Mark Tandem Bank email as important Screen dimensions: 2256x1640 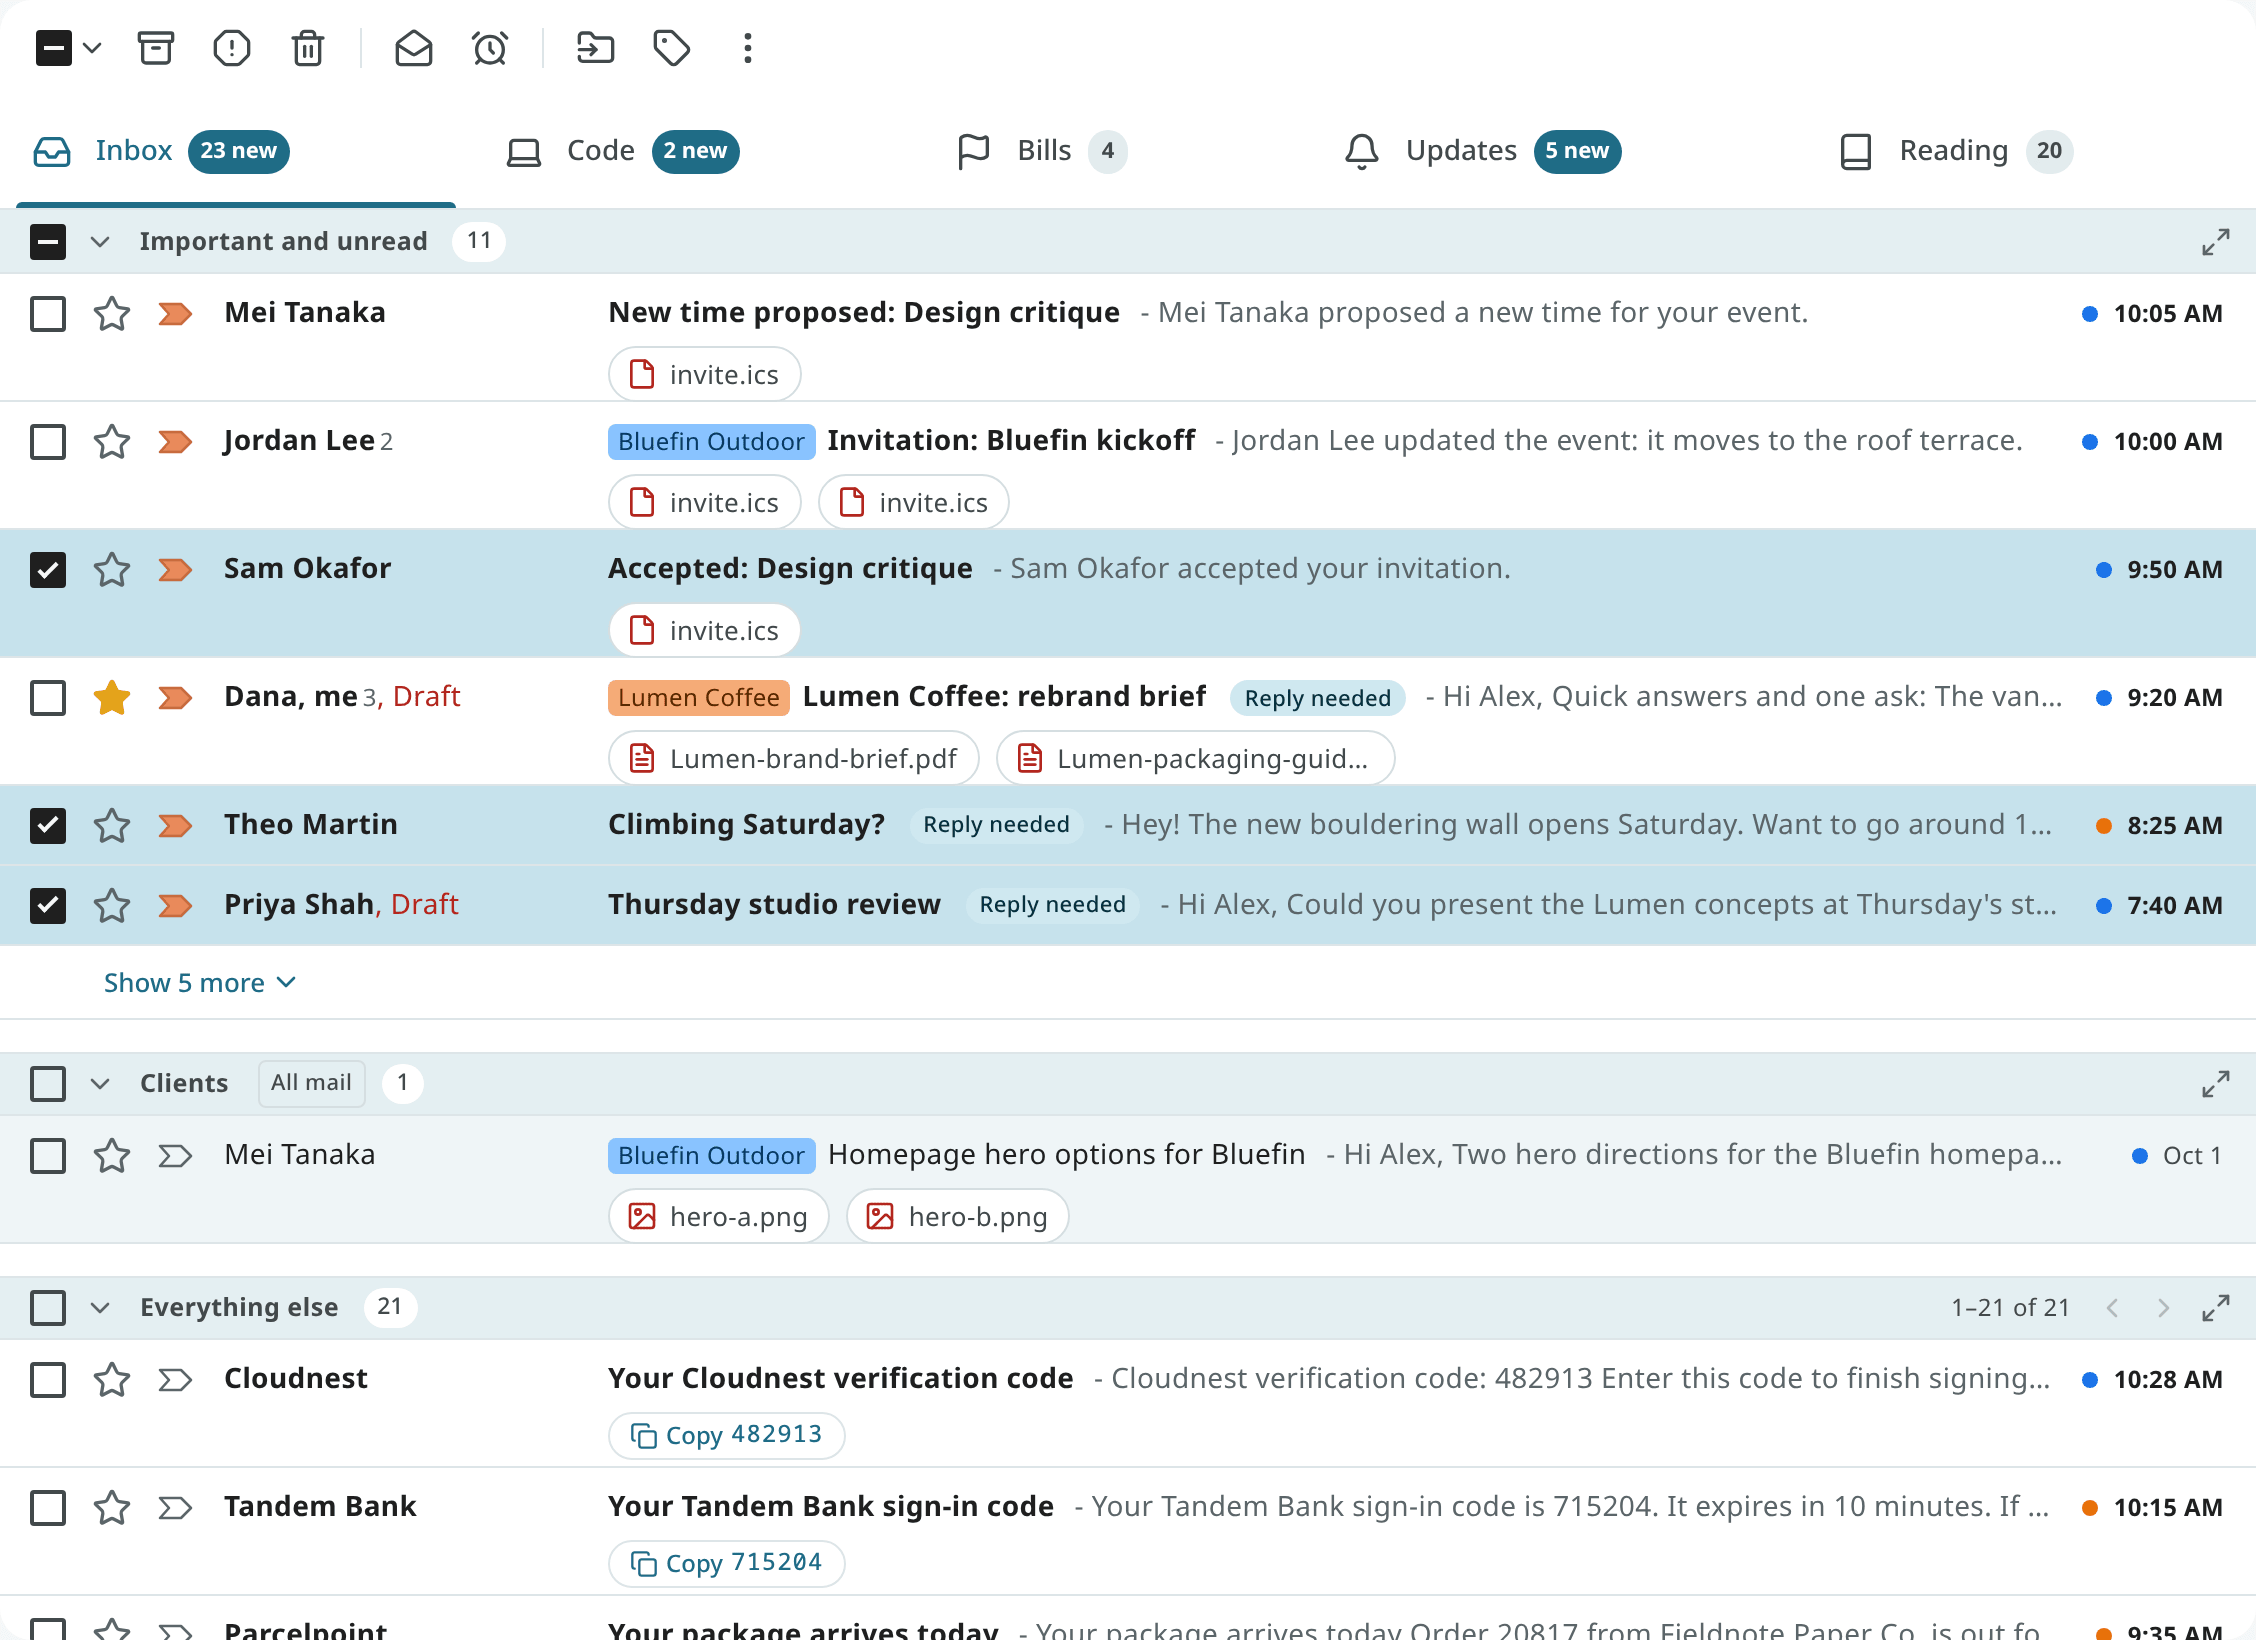pyautogui.click(x=175, y=1507)
